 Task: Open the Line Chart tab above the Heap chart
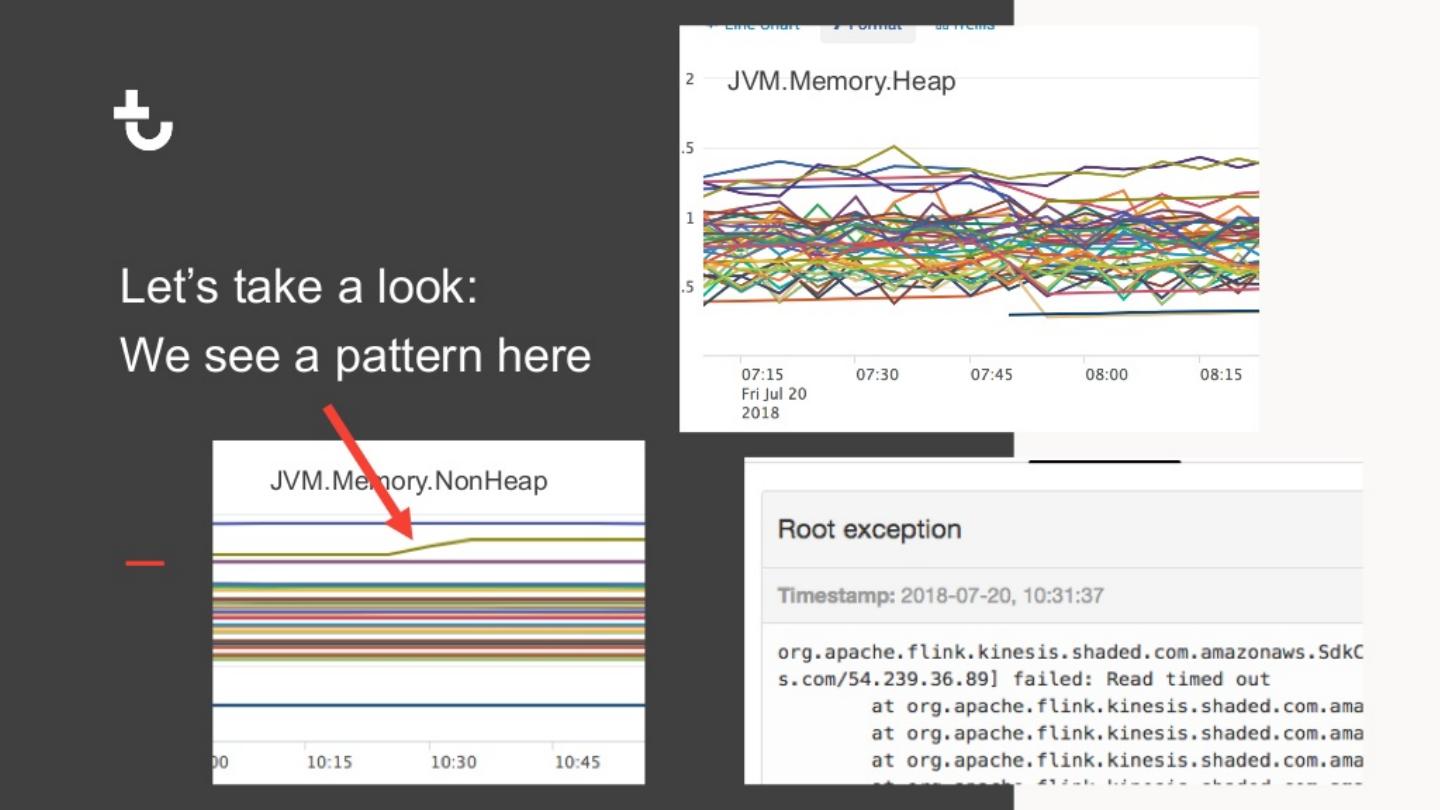754,27
